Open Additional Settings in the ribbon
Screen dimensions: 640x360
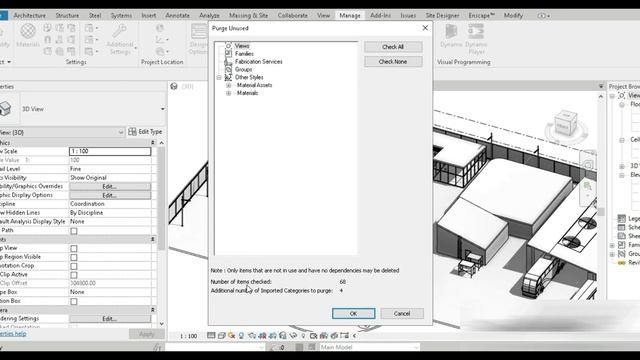click(x=120, y=39)
